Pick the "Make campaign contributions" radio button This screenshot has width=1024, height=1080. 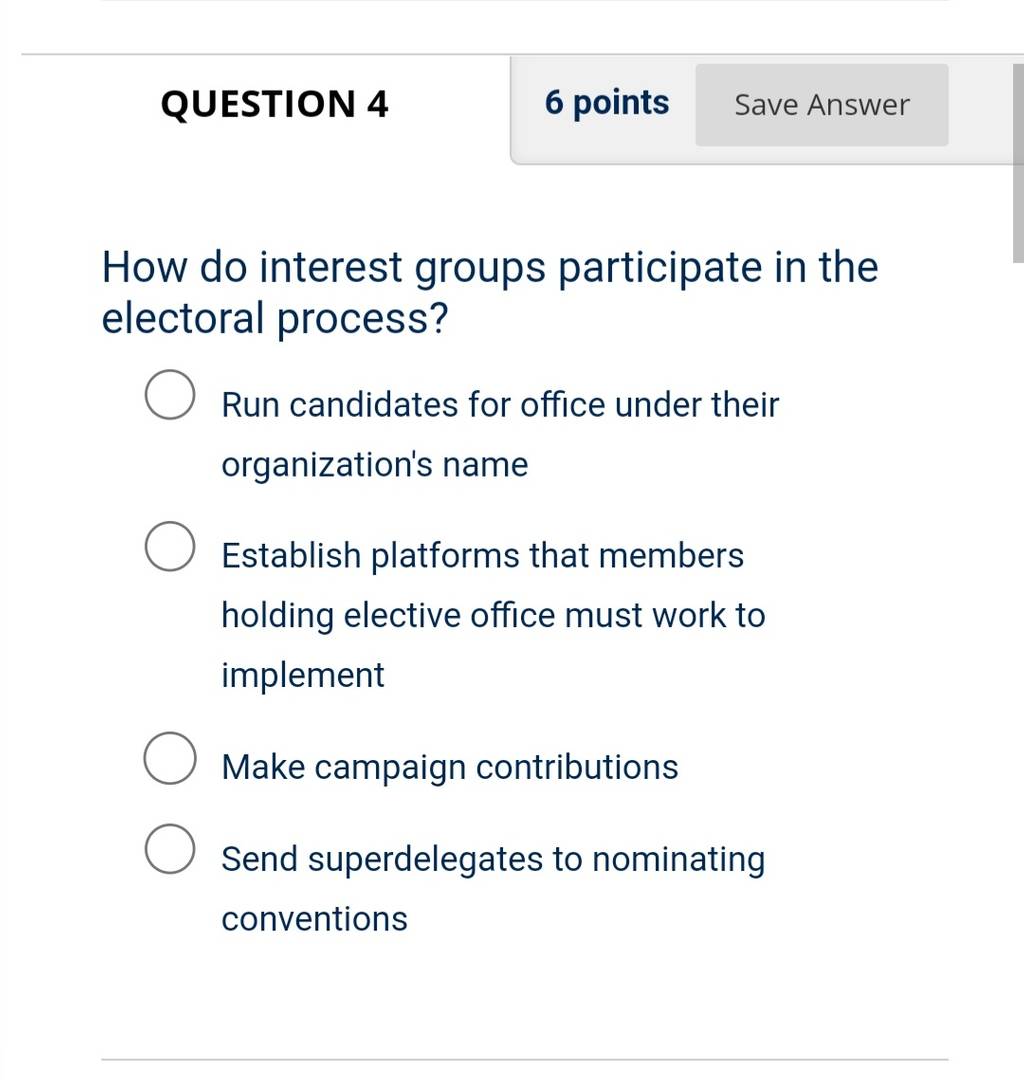click(169, 758)
